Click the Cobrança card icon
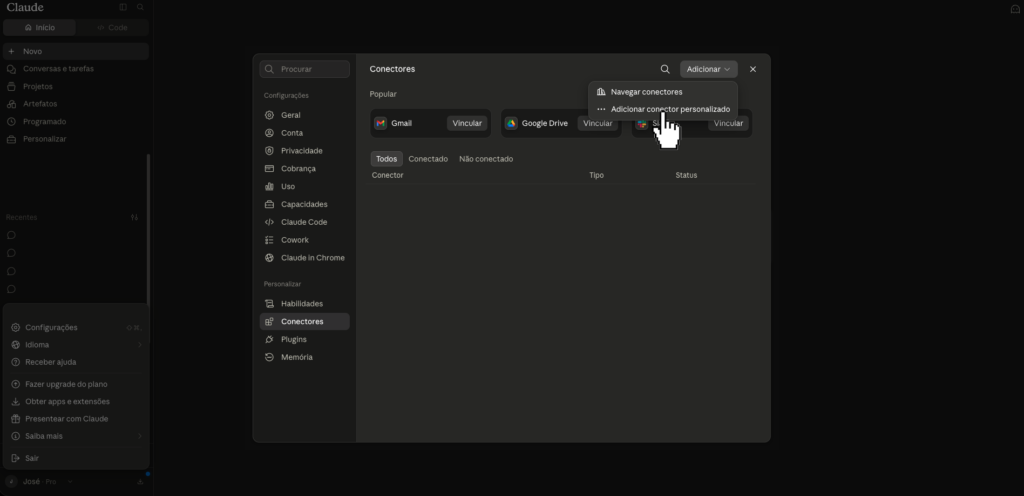 (x=269, y=168)
